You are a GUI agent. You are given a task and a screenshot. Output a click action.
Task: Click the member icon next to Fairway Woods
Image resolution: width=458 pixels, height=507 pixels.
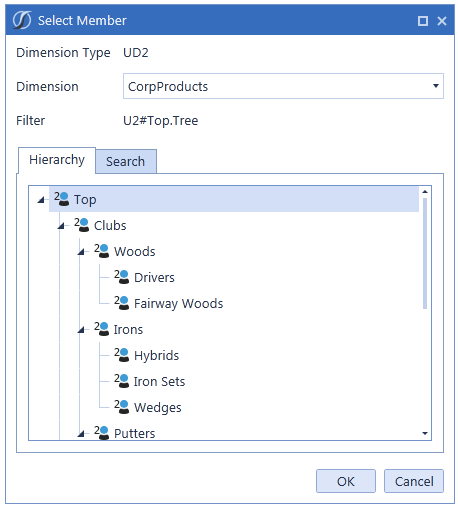pyautogui.click(x=122, y=303)
